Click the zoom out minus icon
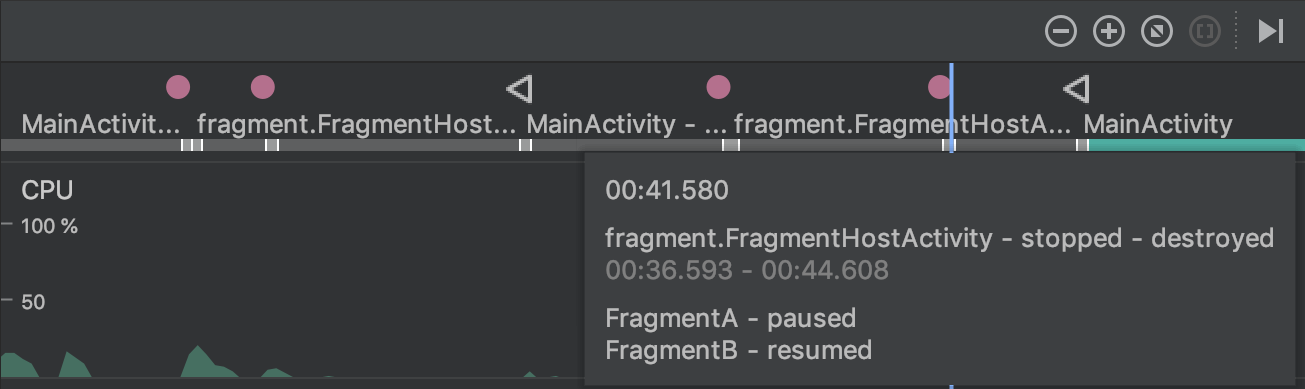The width and height of the screenshot is (1305, 389). tap(1061, 32)
